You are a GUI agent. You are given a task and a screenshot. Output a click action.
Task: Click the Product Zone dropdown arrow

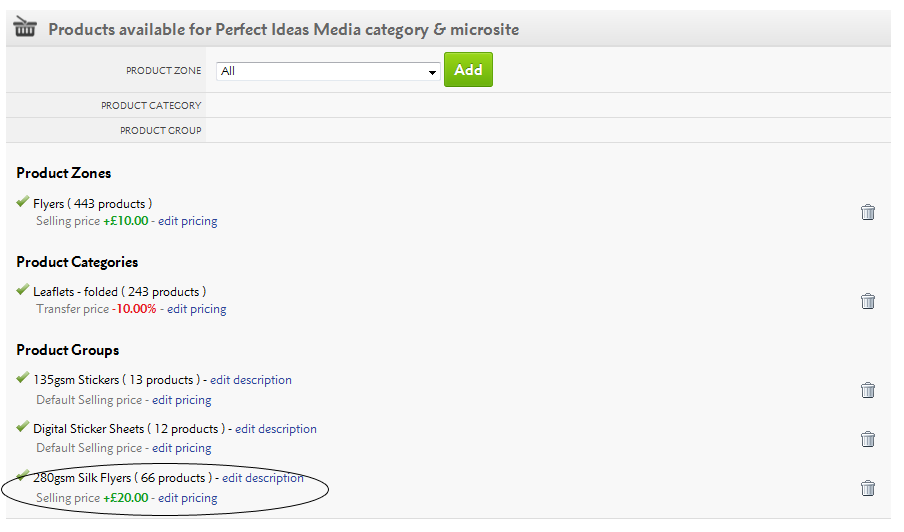432,72
